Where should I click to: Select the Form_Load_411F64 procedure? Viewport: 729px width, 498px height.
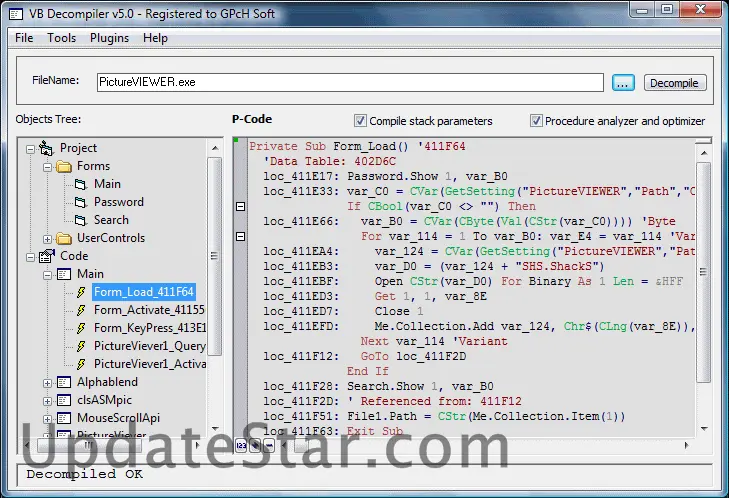tap(144, 292)
